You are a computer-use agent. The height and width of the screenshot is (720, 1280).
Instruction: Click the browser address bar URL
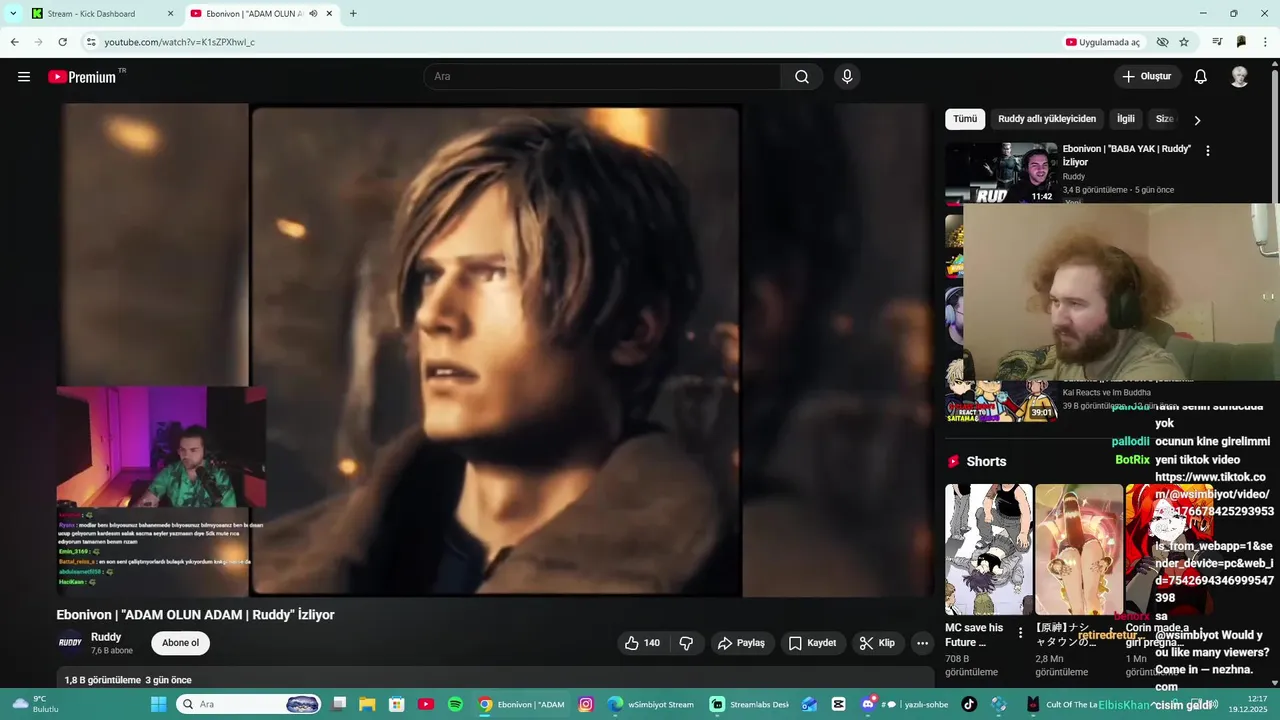tap(180, 42)
